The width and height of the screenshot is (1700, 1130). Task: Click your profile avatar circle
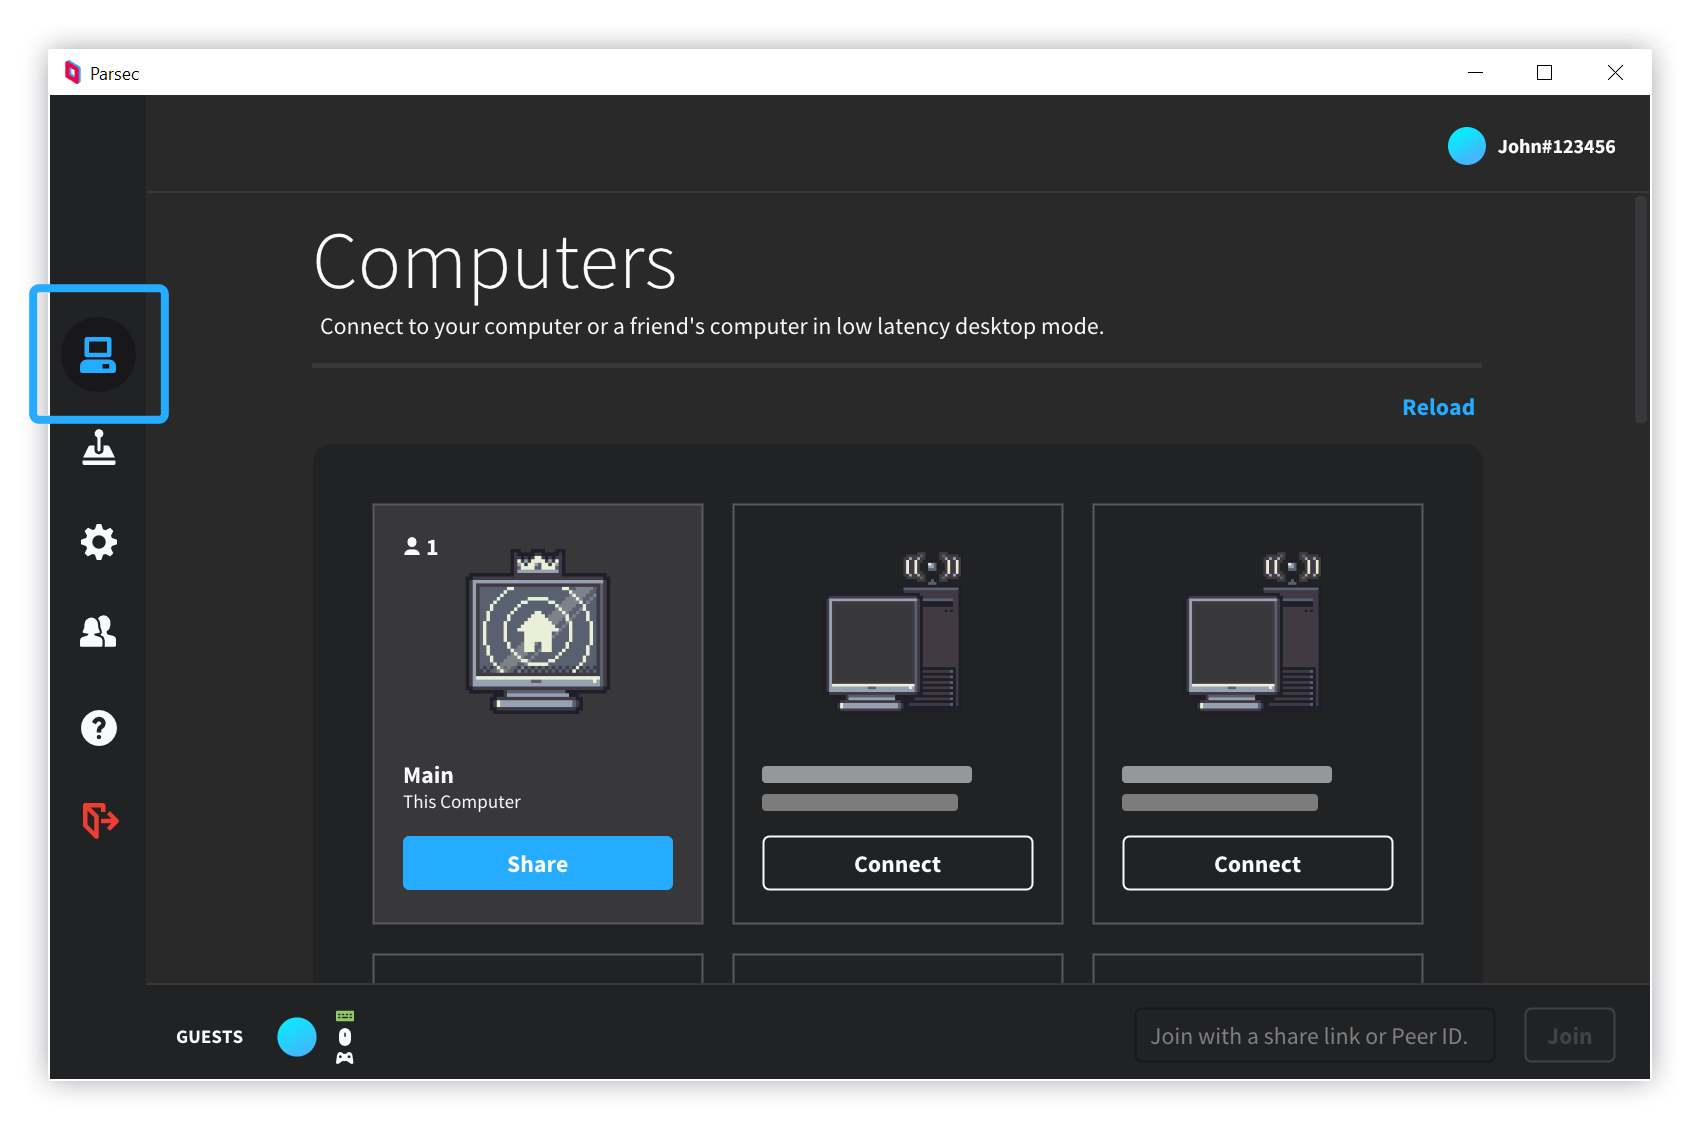[1467, 146]
